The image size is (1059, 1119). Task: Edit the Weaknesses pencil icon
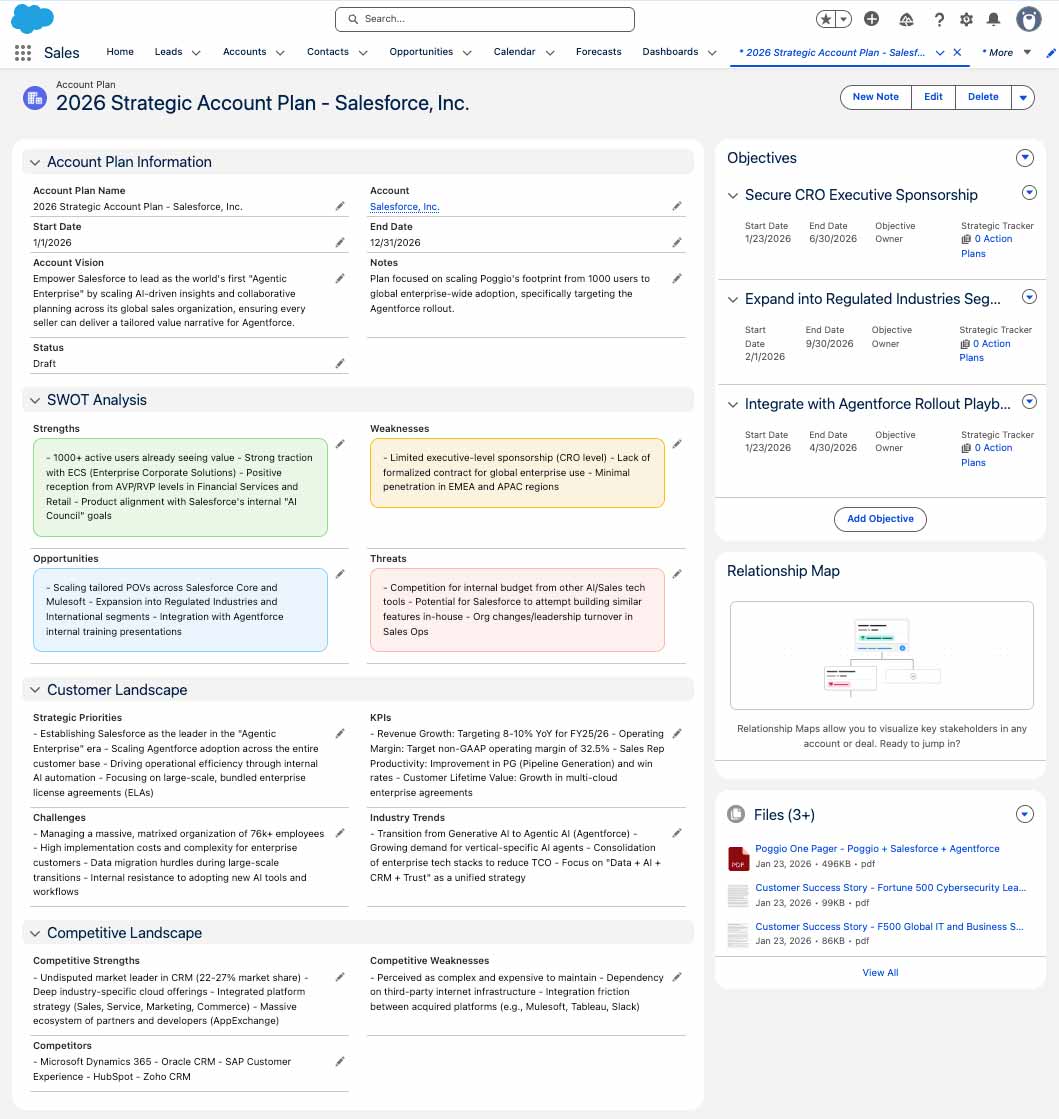(677, 444)
